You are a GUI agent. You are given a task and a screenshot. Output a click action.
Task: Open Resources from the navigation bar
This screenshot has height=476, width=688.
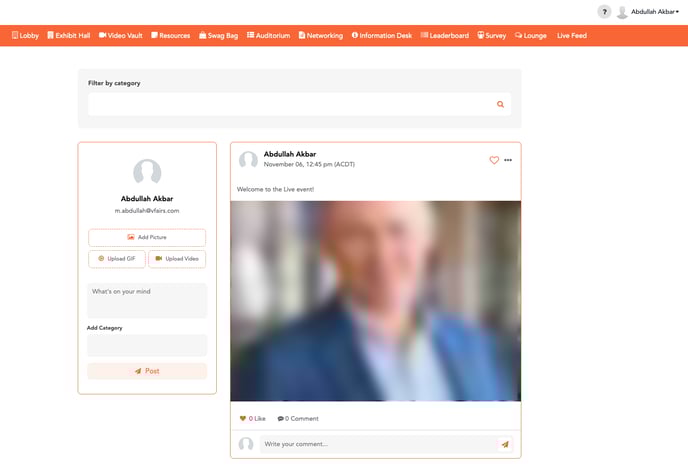pyautogui.click(x=171, y=36)
